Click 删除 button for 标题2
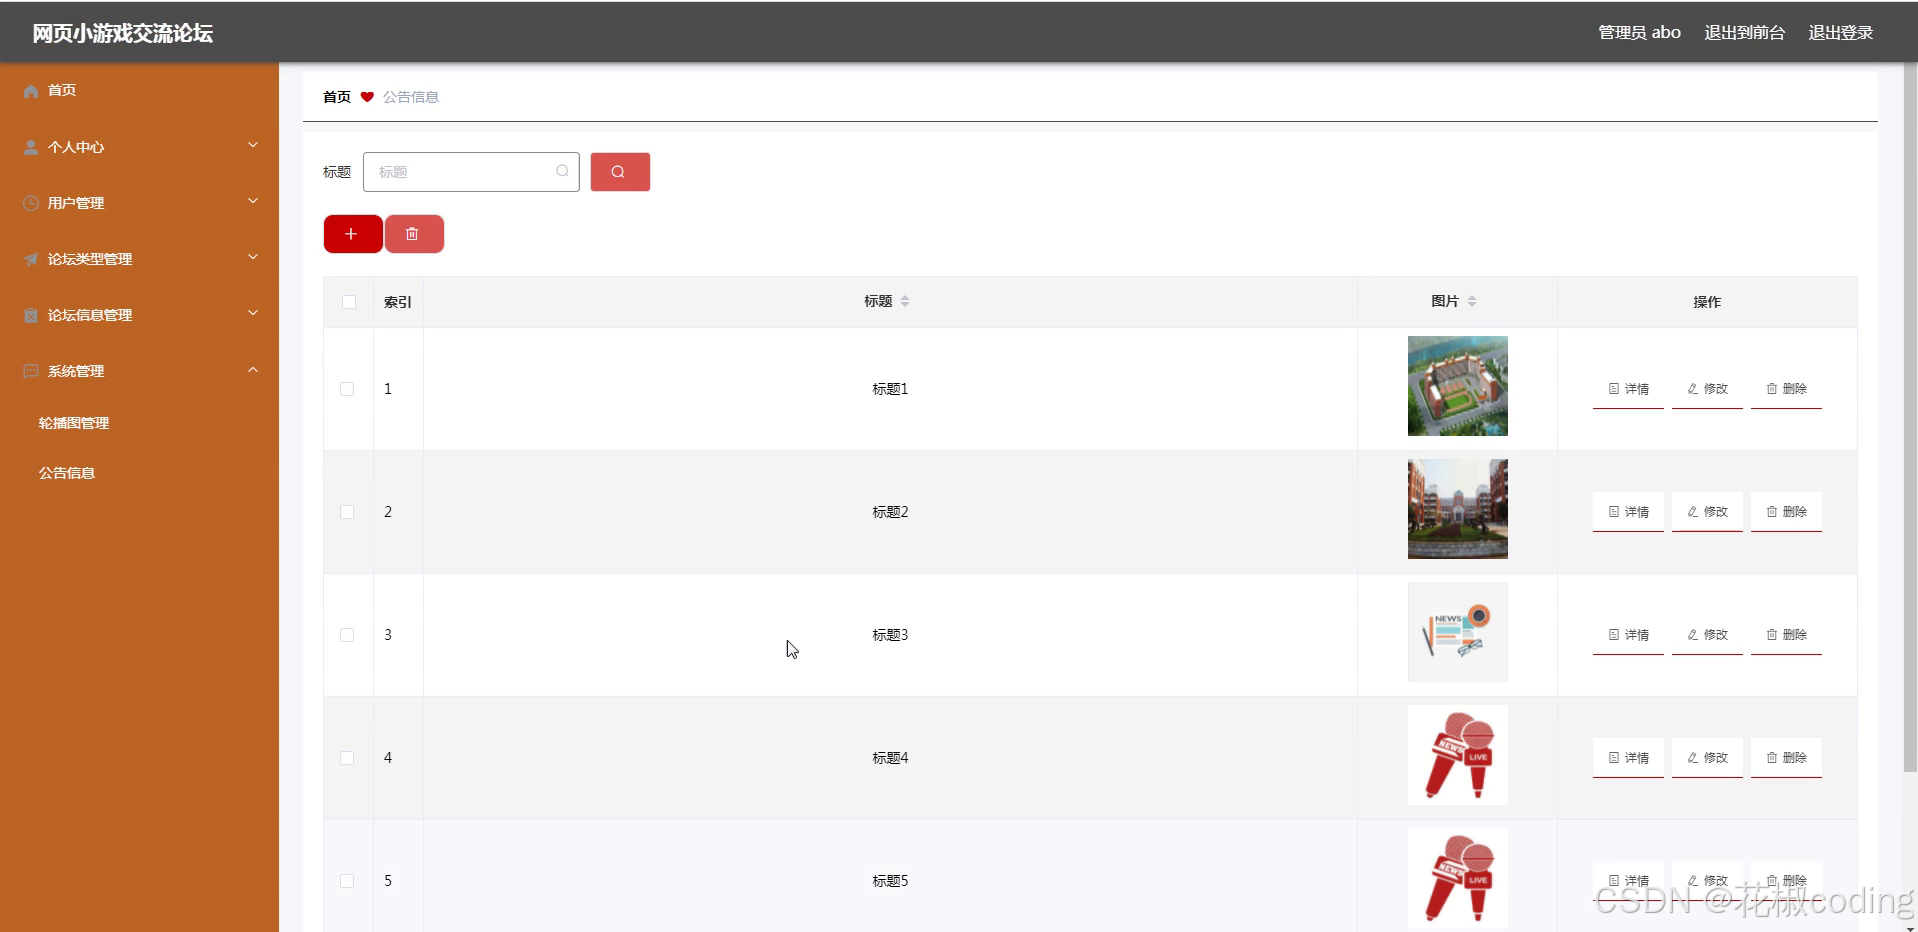This screenshot has width=1918, height=932. click(x=1786, y=512)
